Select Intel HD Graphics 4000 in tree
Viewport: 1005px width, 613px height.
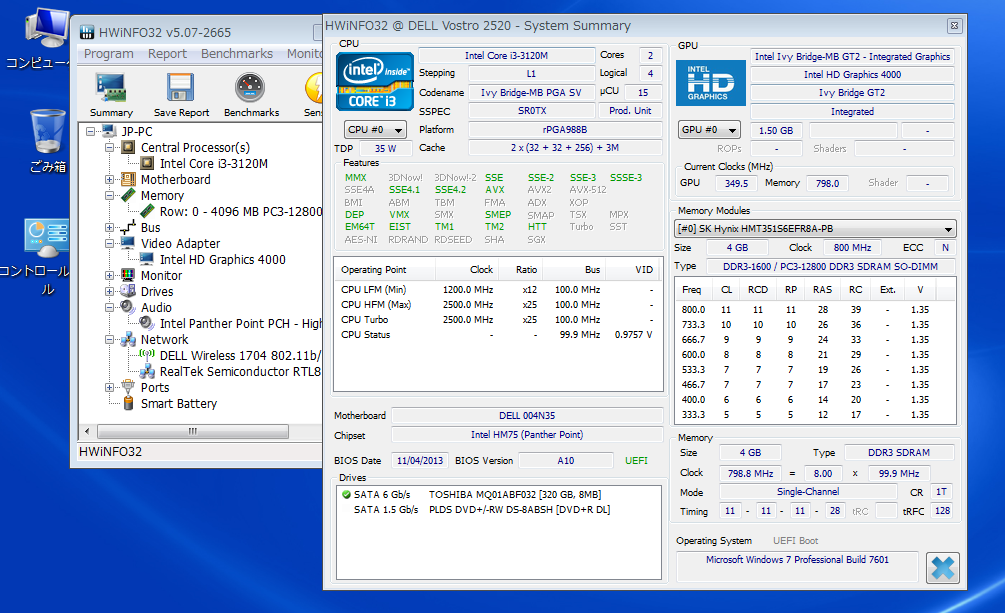(222, 260)
